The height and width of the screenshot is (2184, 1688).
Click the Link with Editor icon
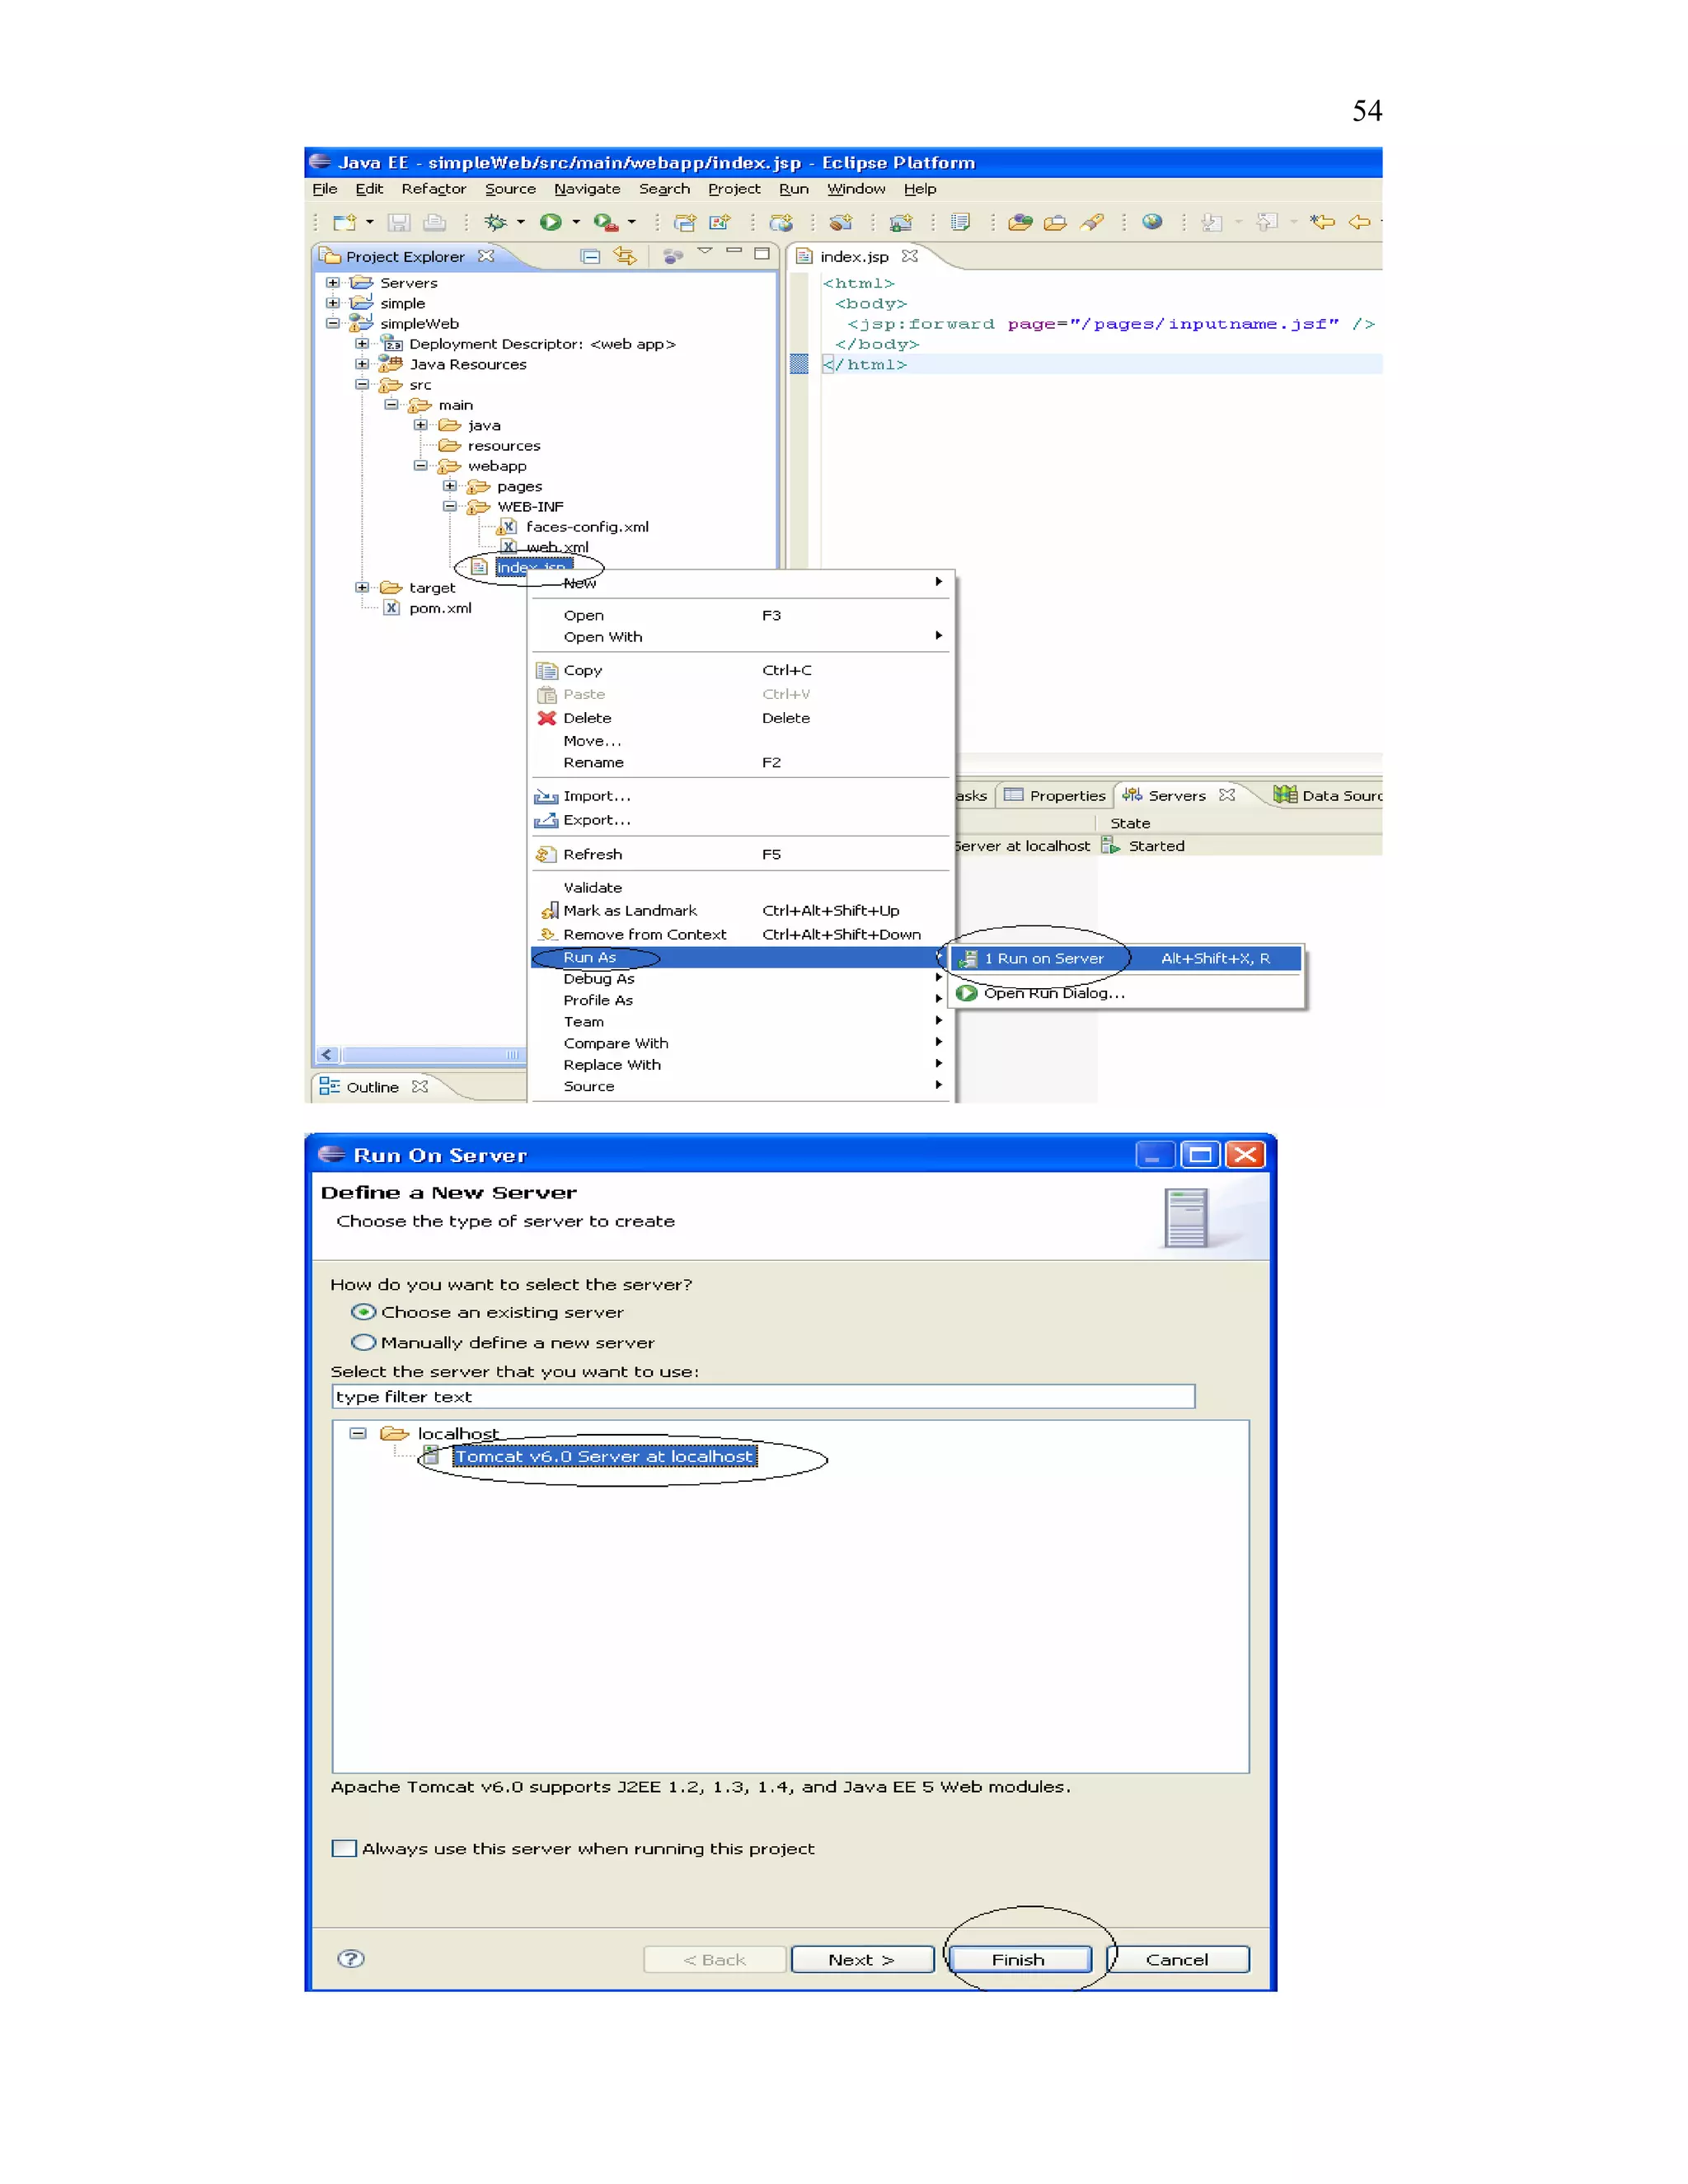coord(625,256)
